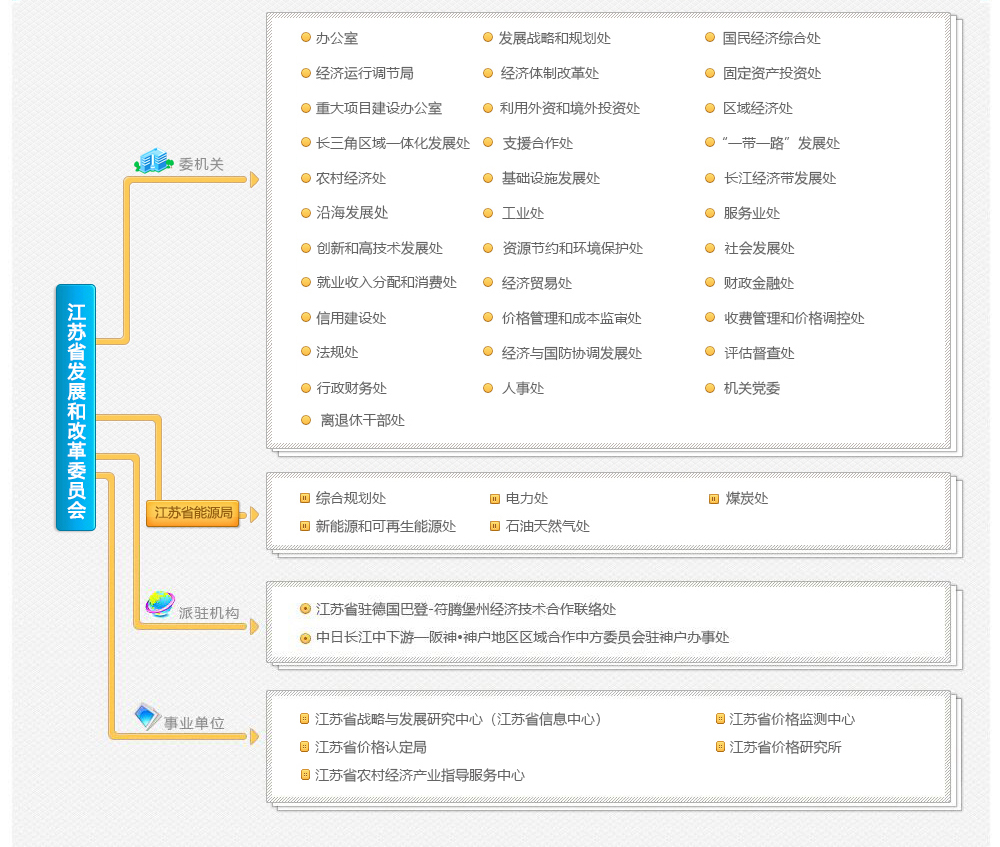Open the 工业处 link

coord(523,213)
